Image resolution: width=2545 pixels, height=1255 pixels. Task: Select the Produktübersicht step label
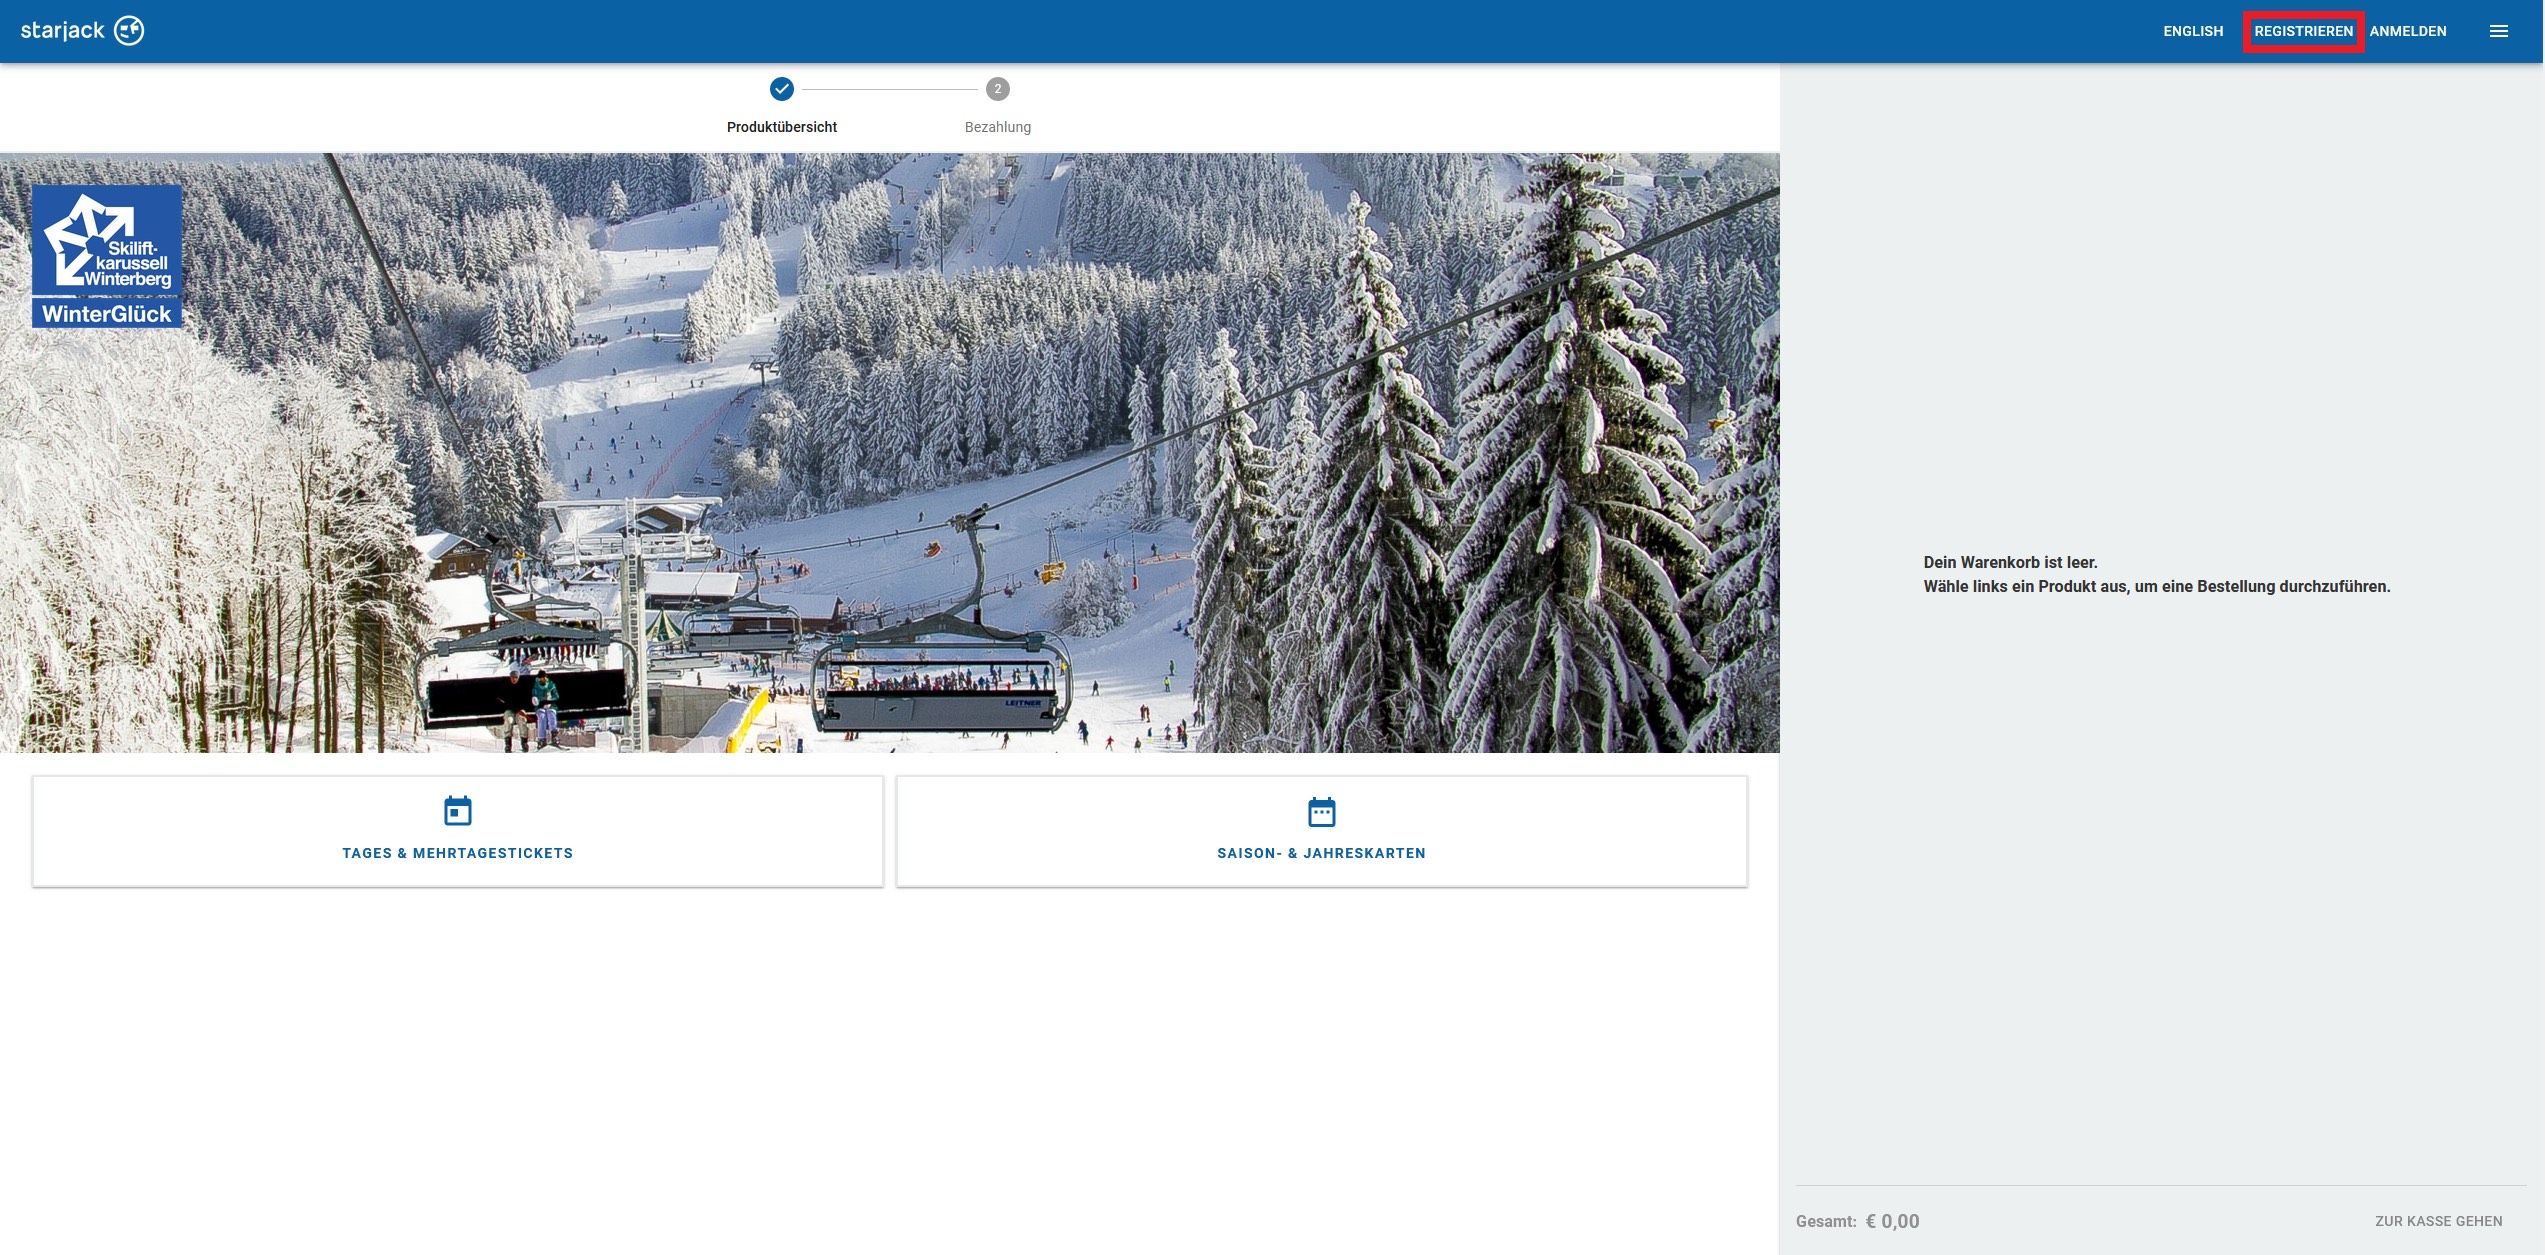pos(782,127)
